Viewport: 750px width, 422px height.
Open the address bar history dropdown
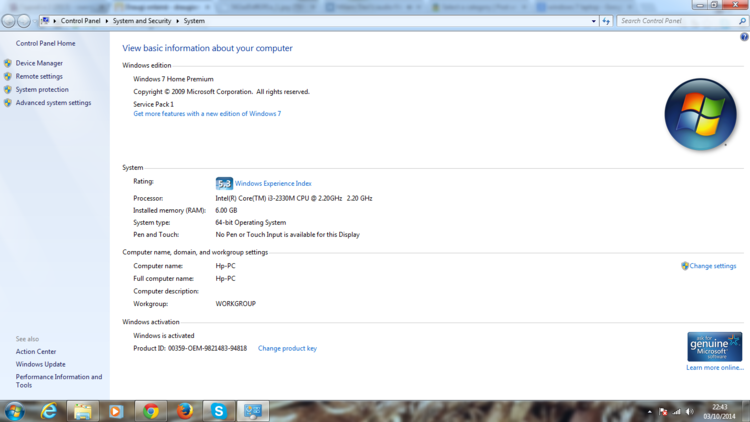click(594, 21)
